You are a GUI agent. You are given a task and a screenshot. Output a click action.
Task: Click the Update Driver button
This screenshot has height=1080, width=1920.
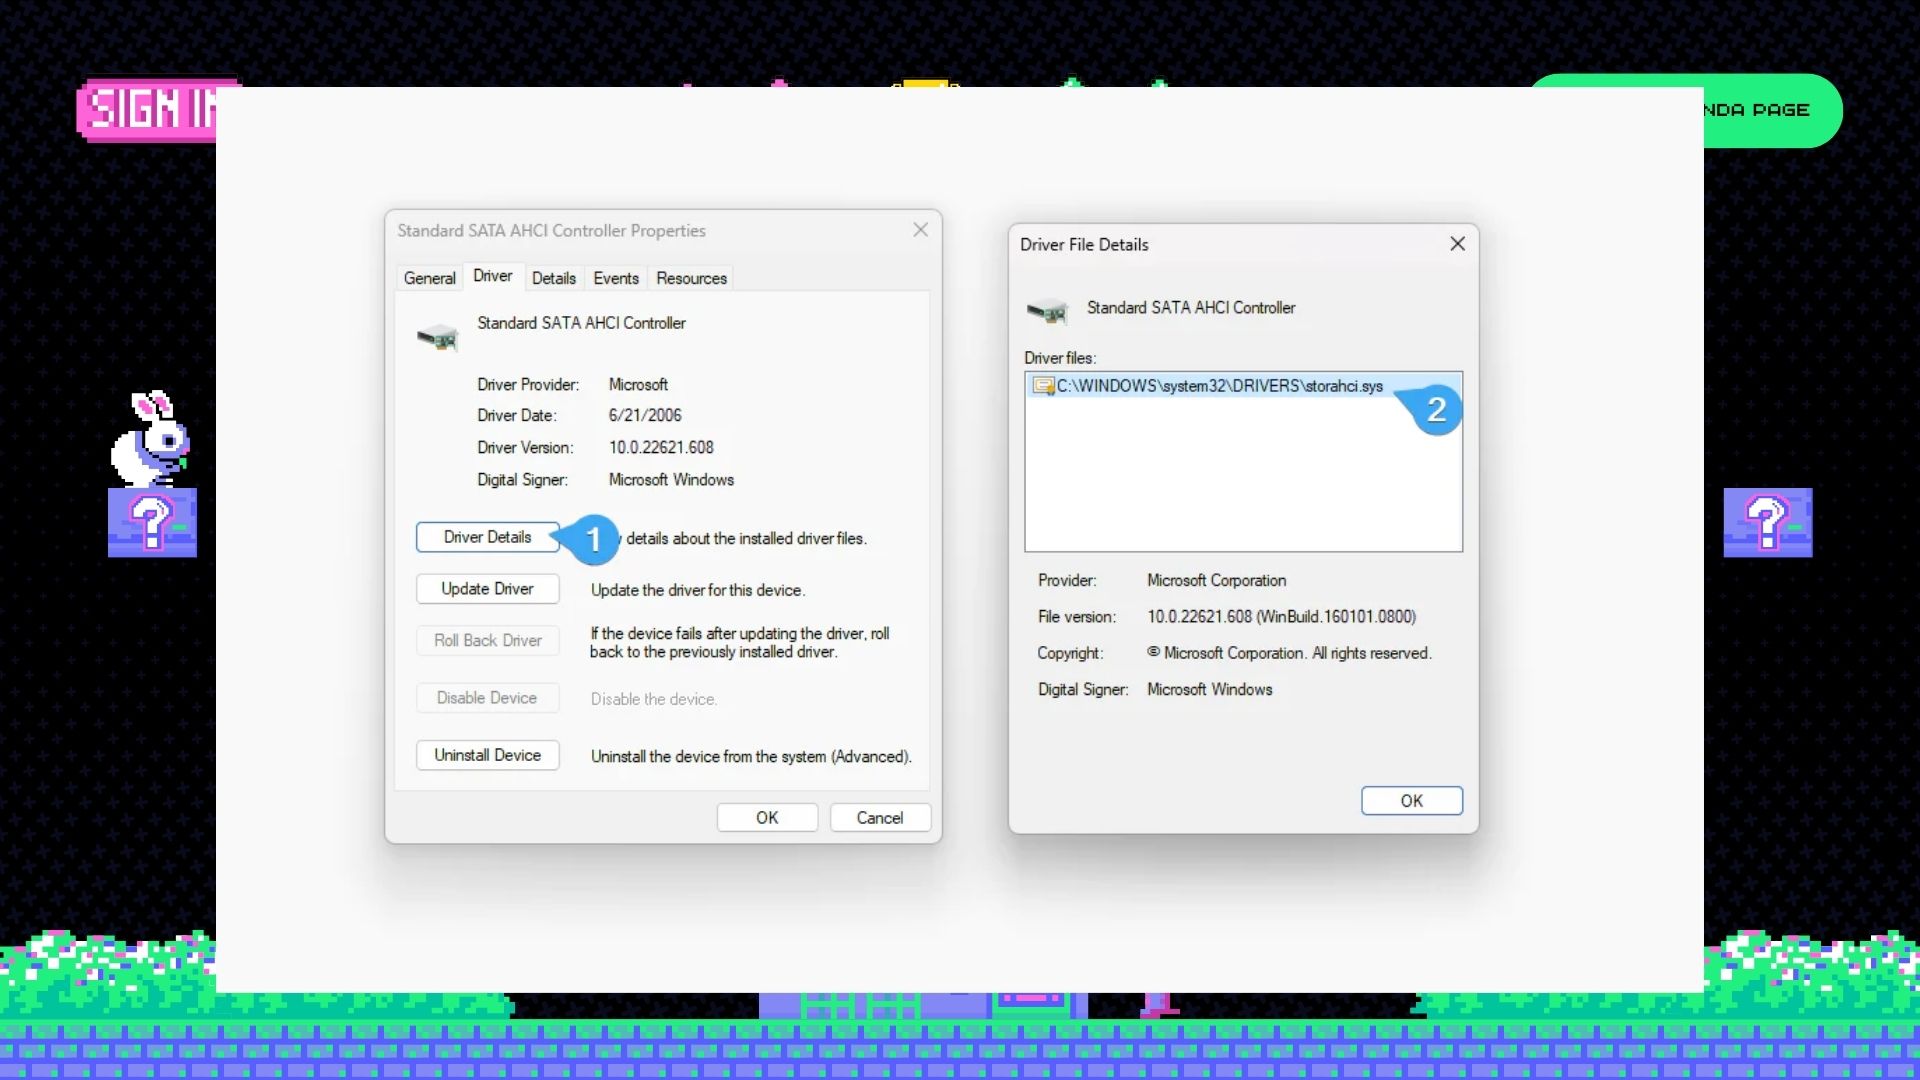[488, 589]
